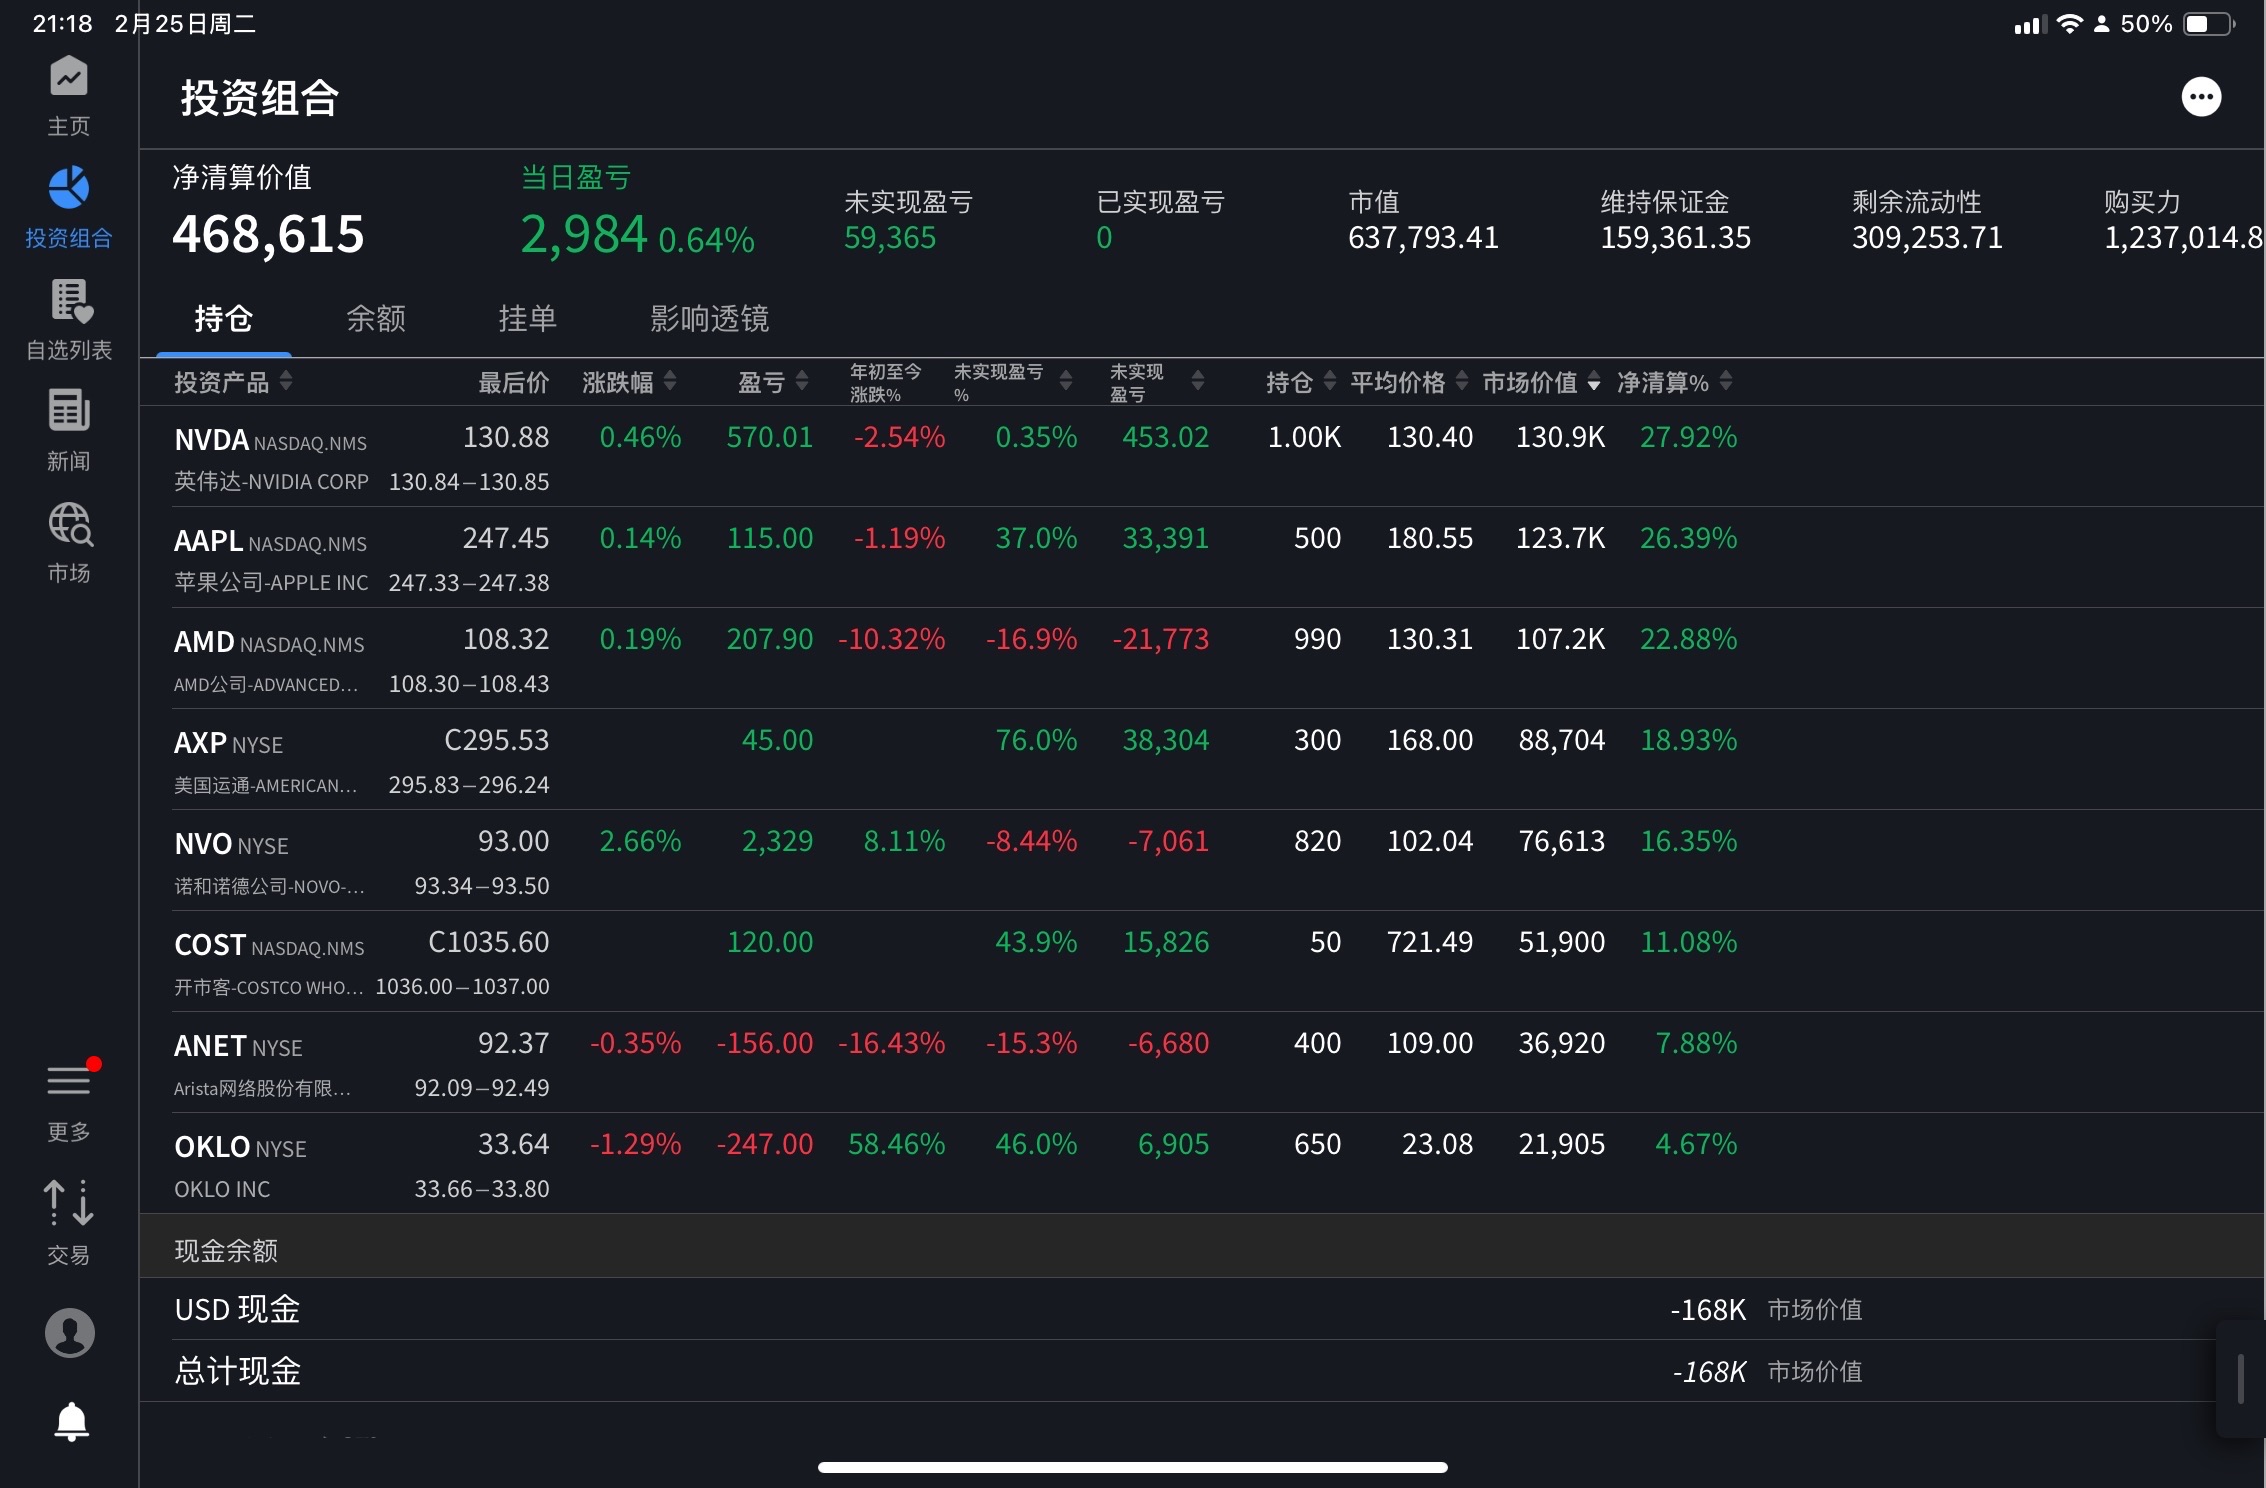Switch to the 余额 tab
Image resolution: width=2266 pixels, height=1488 pixels.
pyautogui.click(x=376, y=318)
